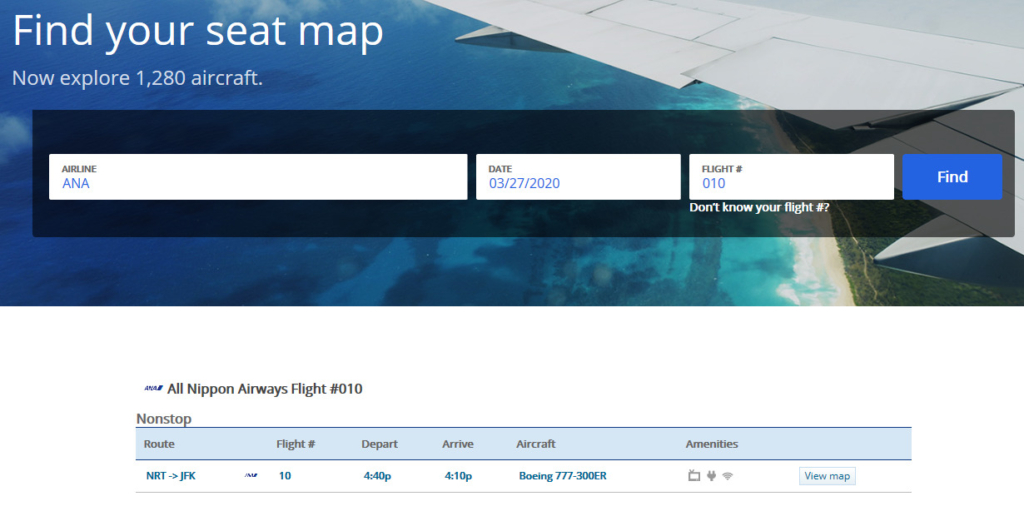Click the power outlet amenity icon
Screen dimensions: 1024x516
(x=711, y=476)
